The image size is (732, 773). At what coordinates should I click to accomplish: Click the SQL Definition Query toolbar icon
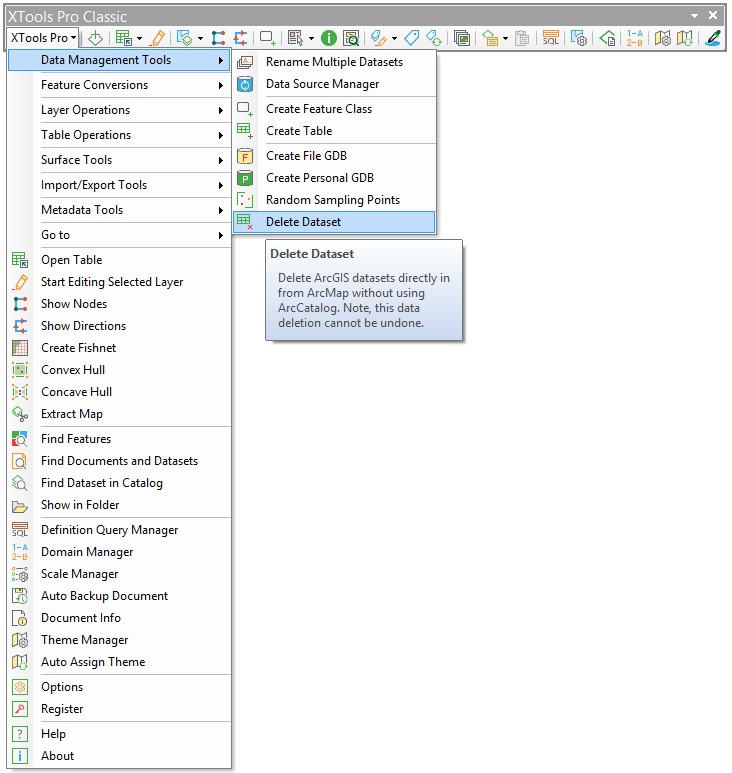point(551,38)
